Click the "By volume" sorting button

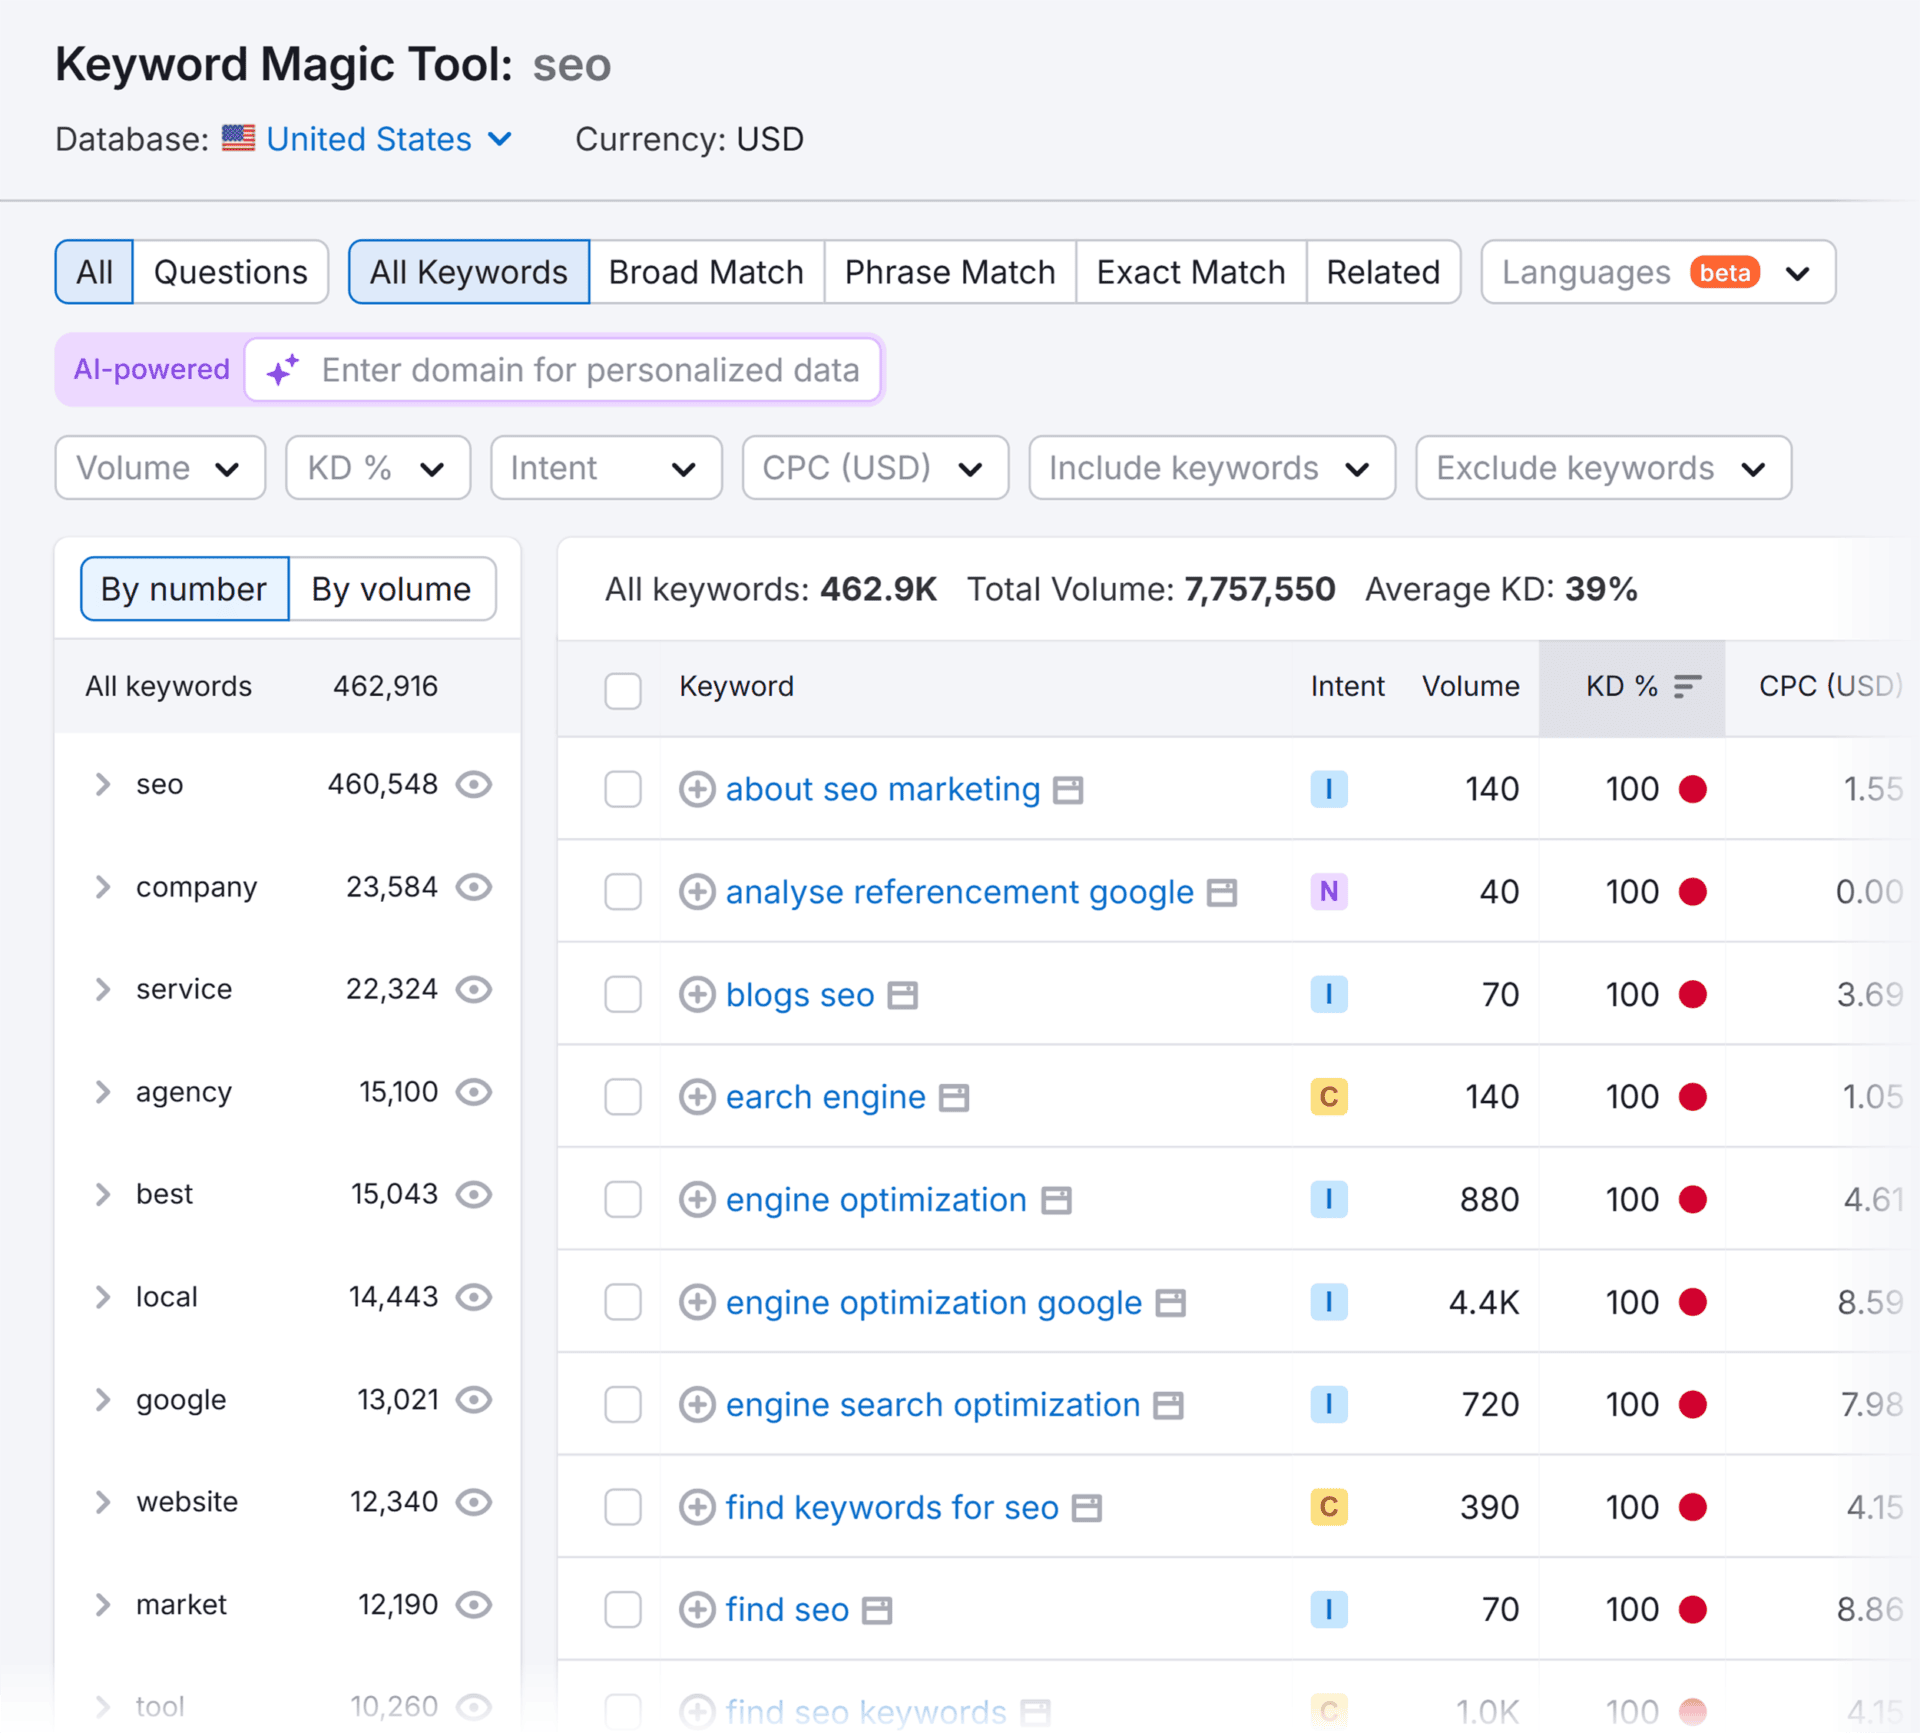(392, 589)
